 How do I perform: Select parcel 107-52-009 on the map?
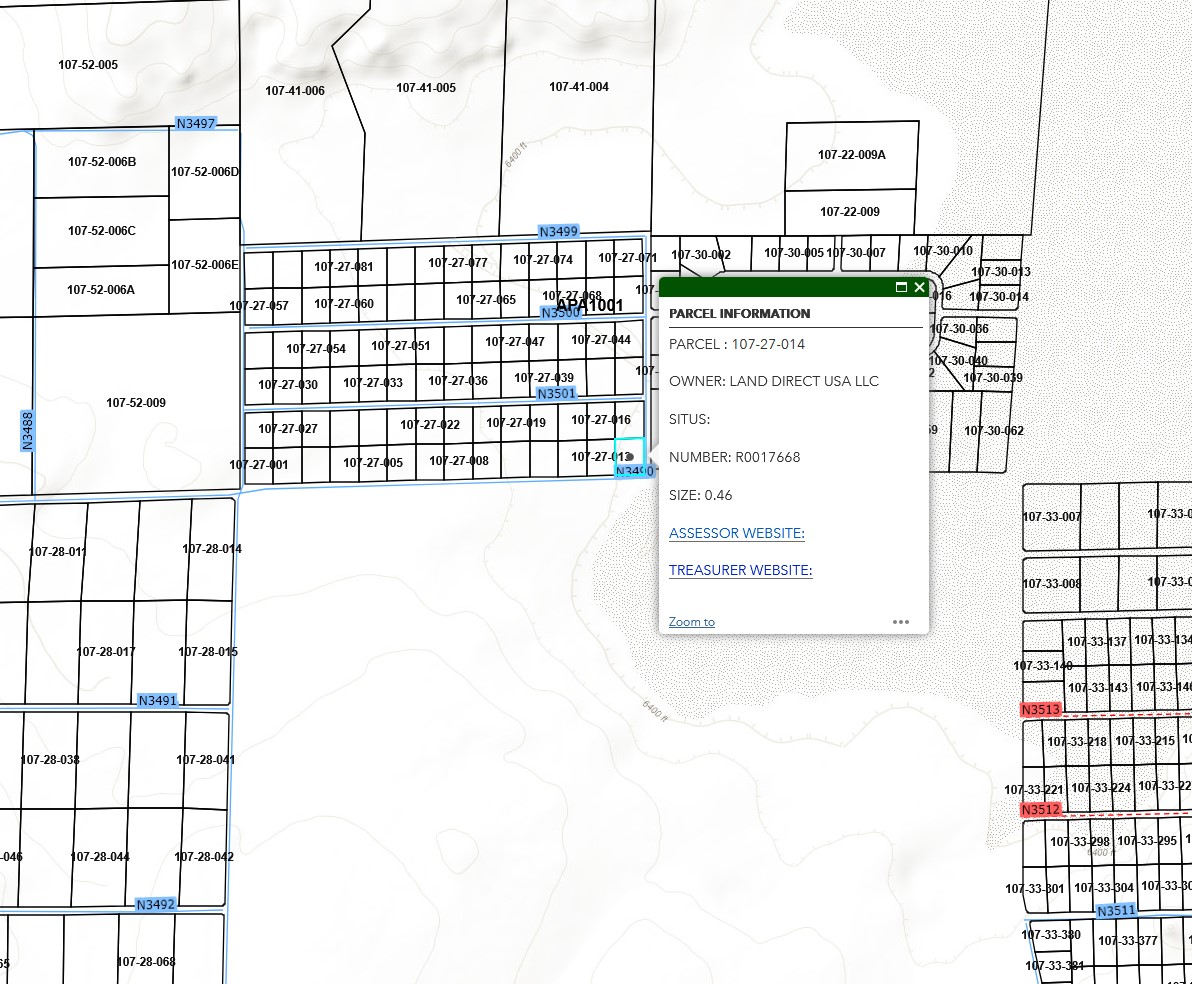[136, 403]
